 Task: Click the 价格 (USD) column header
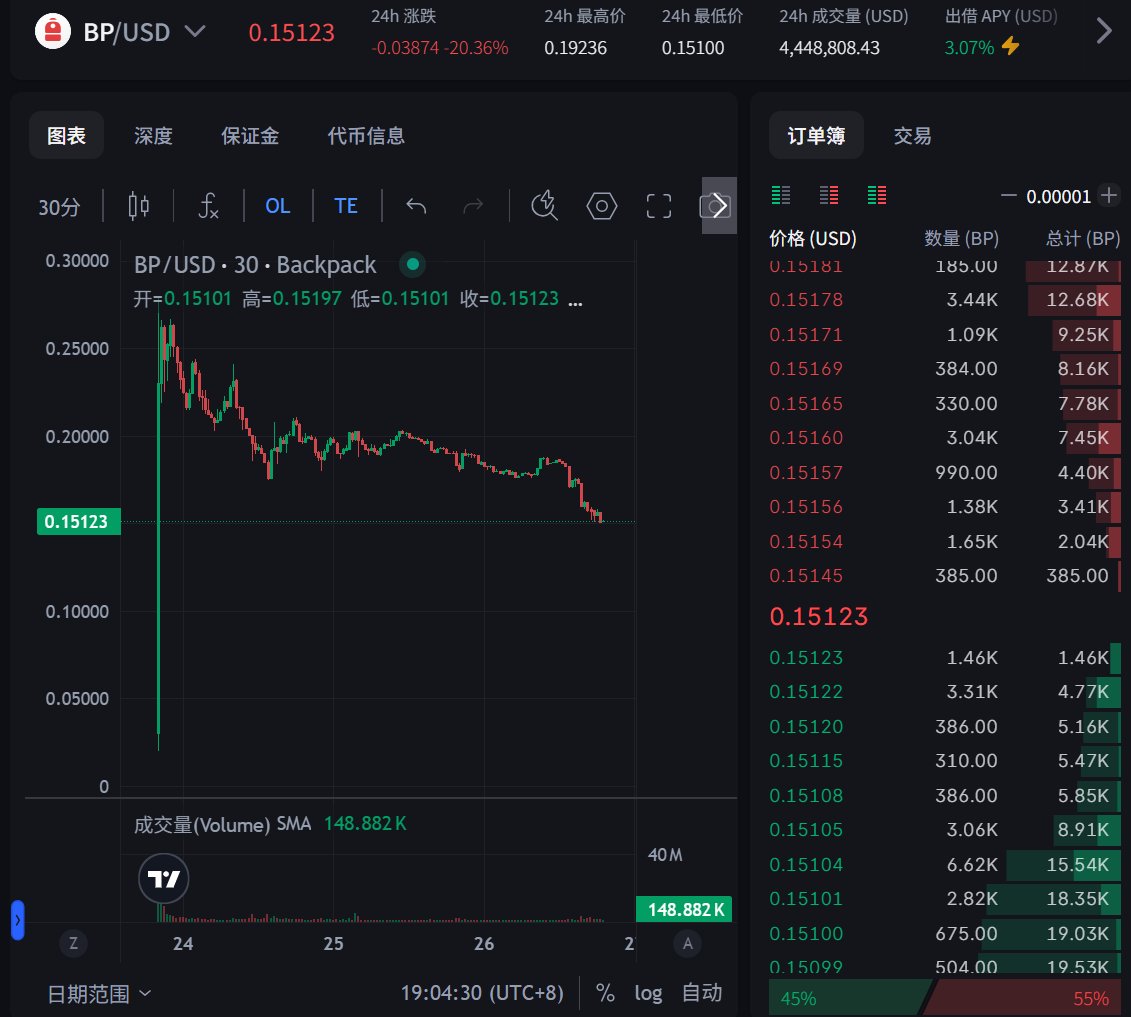(x=813, y=238)
